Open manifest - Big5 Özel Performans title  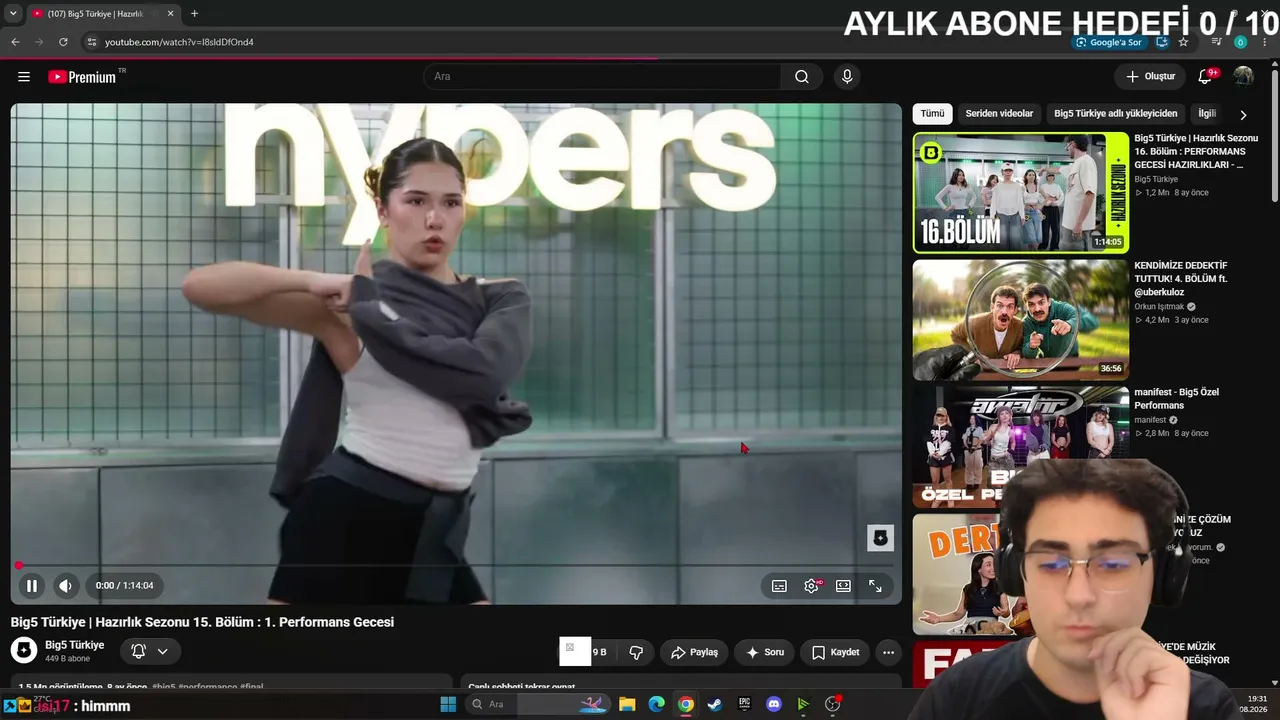click(x=1177, y=399)
